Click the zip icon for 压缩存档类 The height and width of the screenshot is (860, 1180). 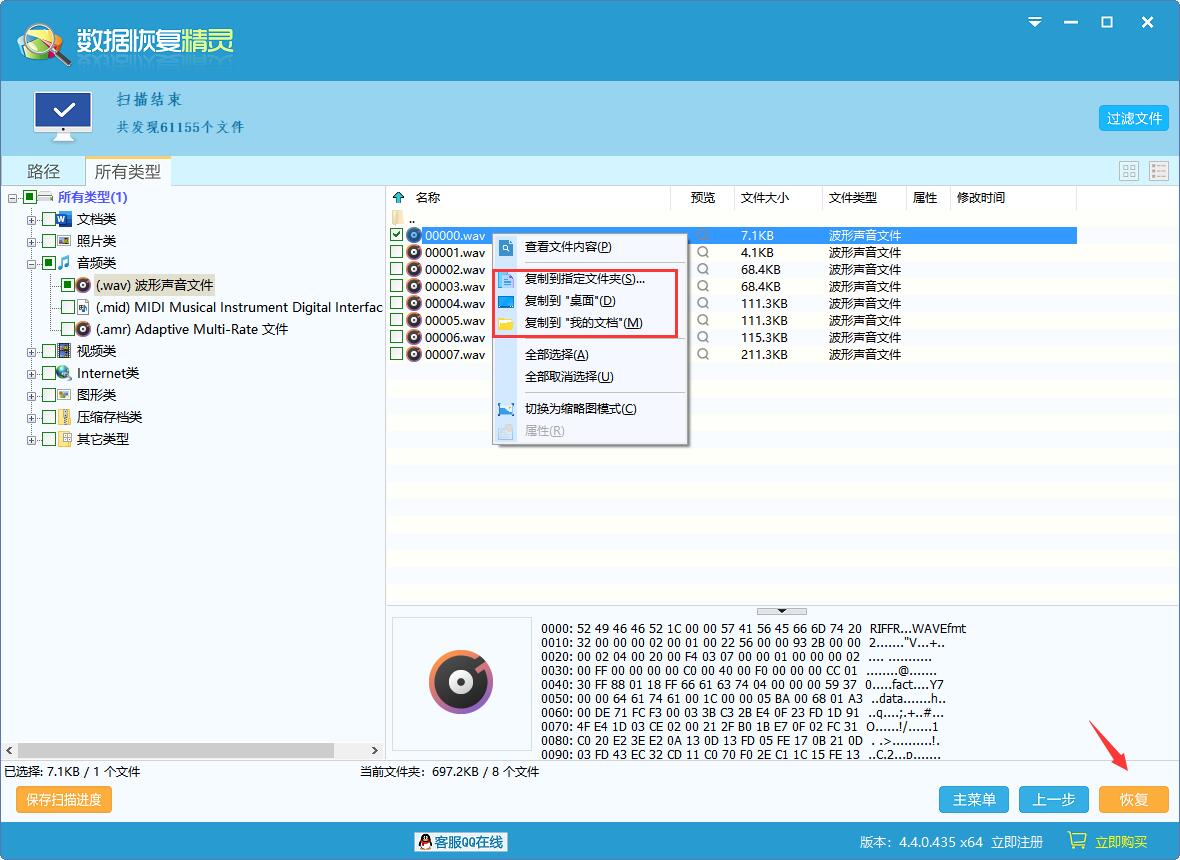pos(65,417)
